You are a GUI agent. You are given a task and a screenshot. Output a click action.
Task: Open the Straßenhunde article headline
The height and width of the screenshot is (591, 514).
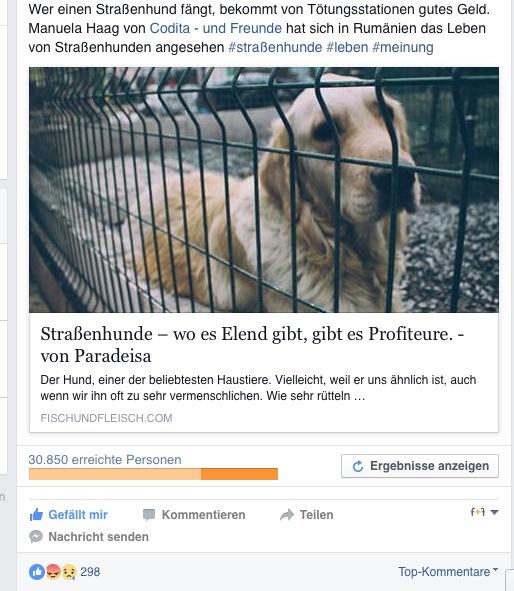[252, 344]
